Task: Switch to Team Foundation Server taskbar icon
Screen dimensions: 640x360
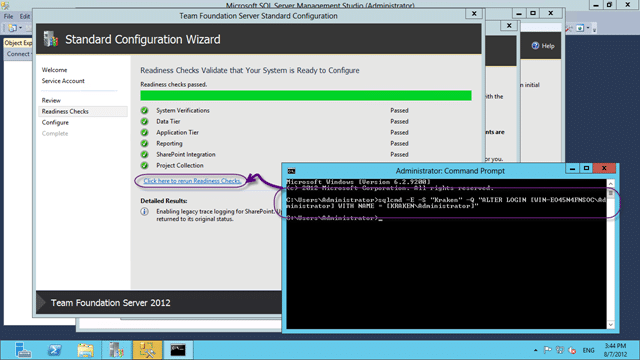Action: [x=116, y=350]
